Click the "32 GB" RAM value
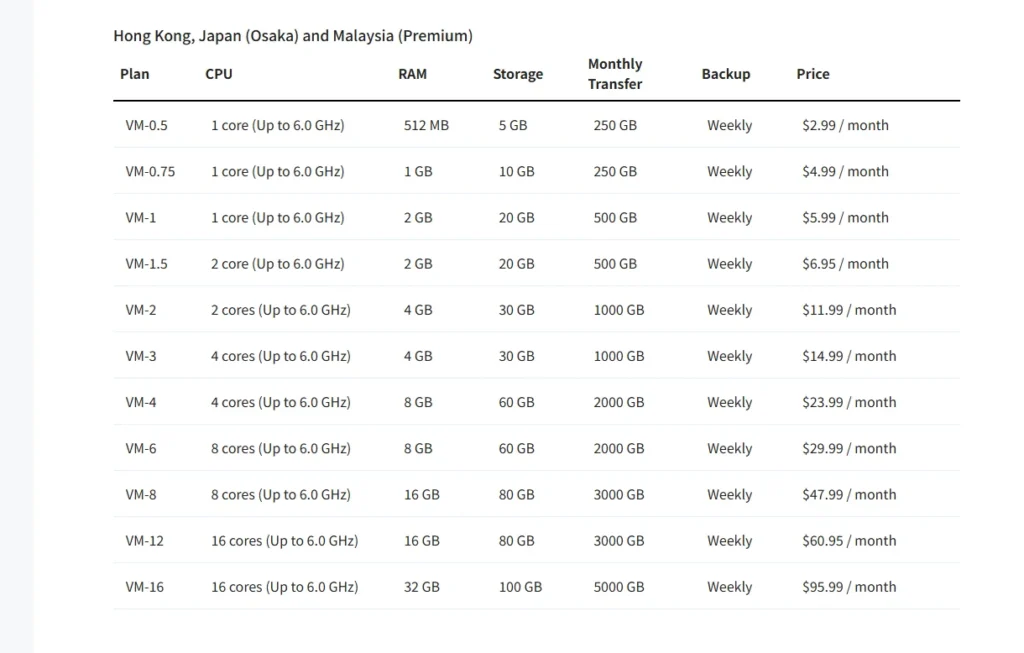The height and width of the screenshot is (653, 1024). point(422,587)
